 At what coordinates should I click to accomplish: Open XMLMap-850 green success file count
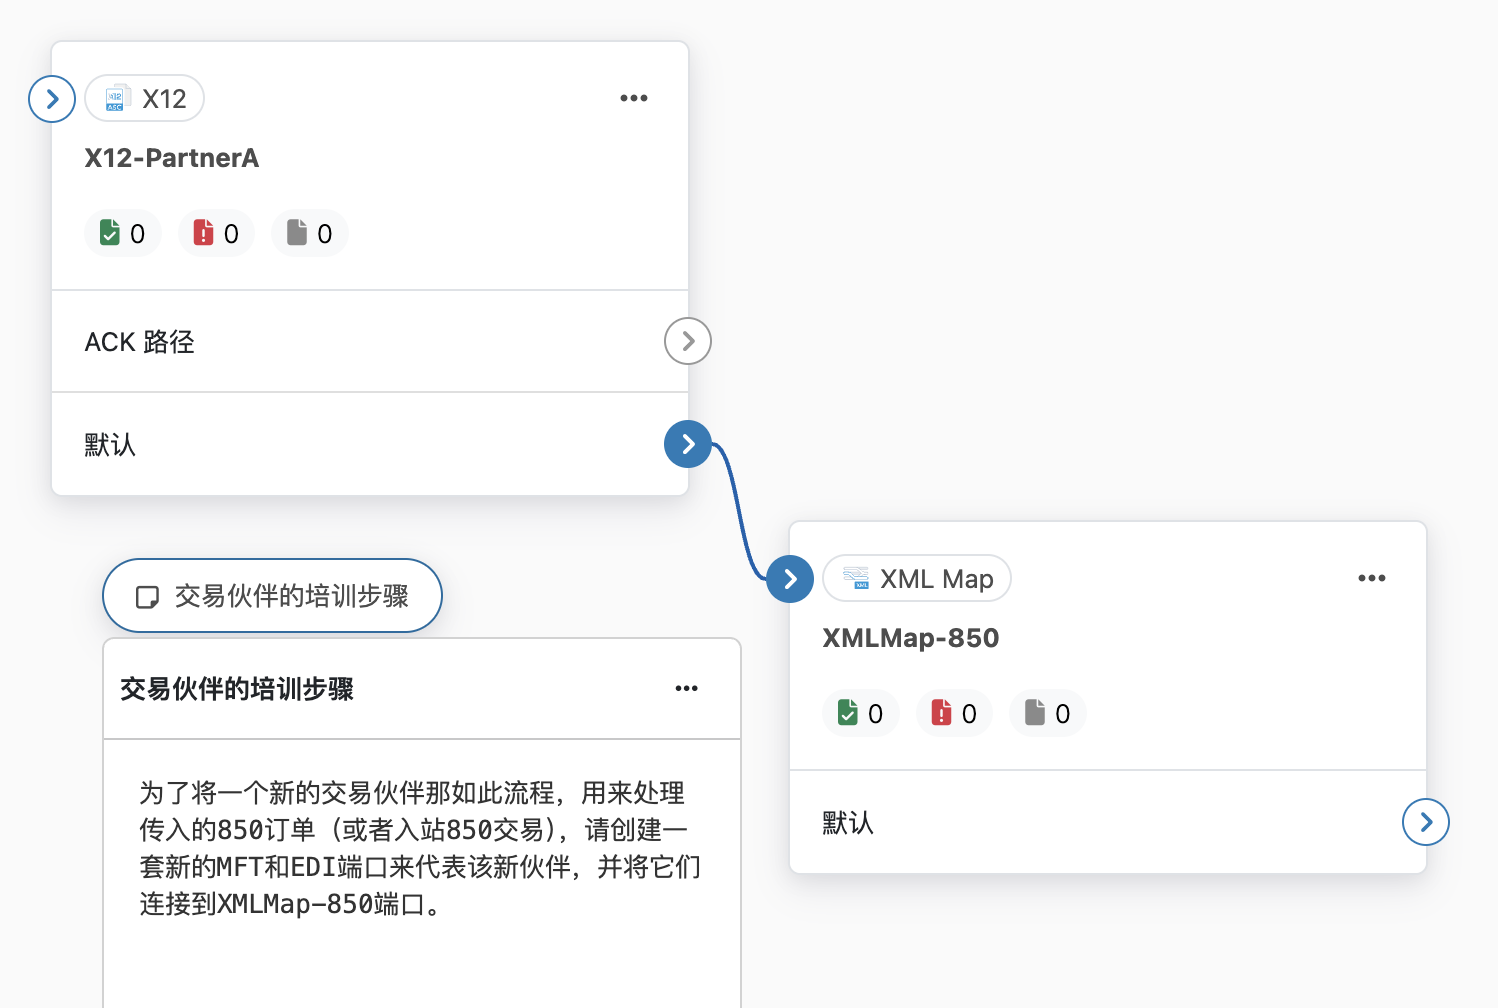pos(860,713)
